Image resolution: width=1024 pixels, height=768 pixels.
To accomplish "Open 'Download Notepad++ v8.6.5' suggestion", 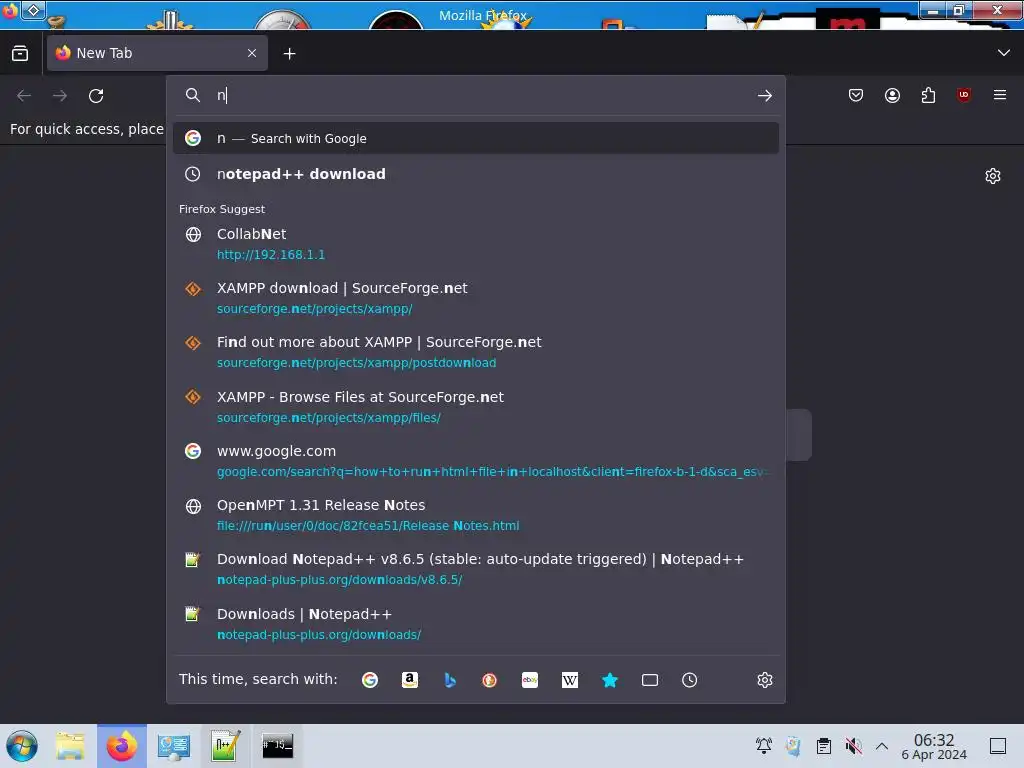I will point(475,569).
